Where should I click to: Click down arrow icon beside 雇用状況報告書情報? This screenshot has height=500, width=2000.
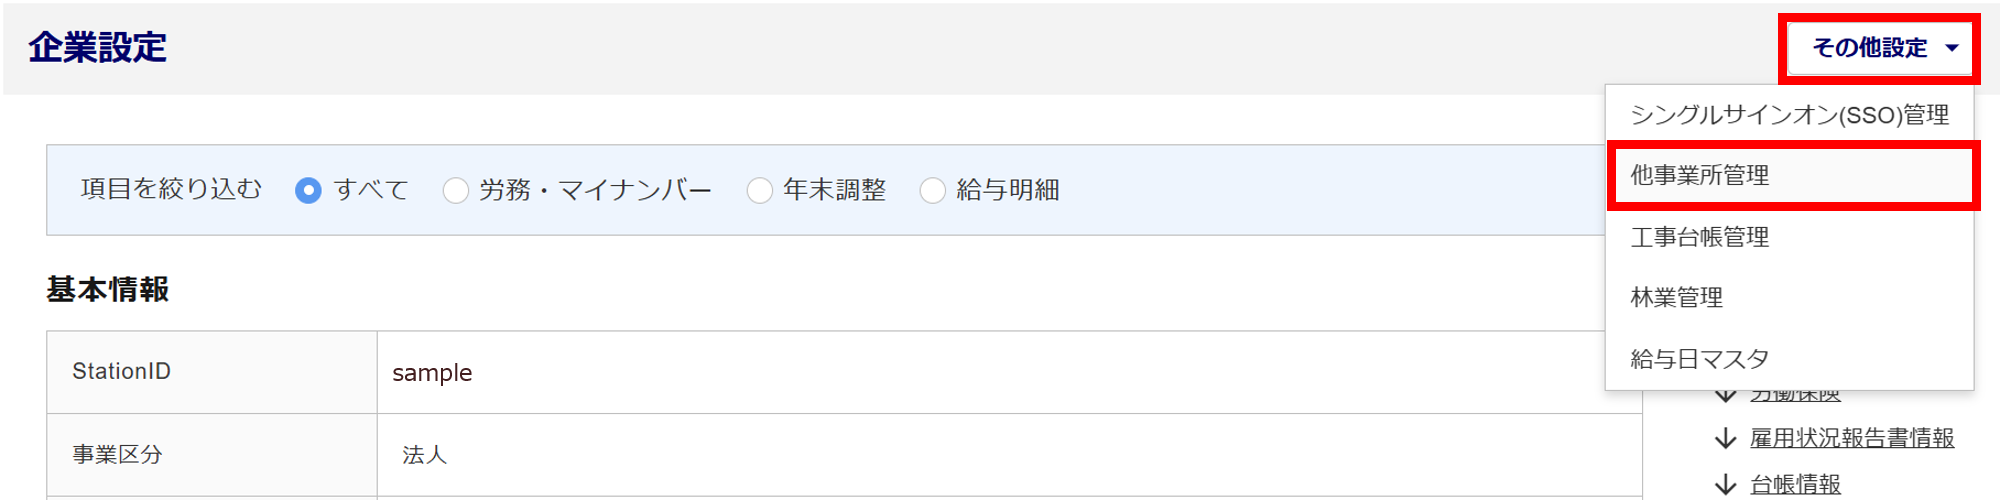pos(1725,438)
